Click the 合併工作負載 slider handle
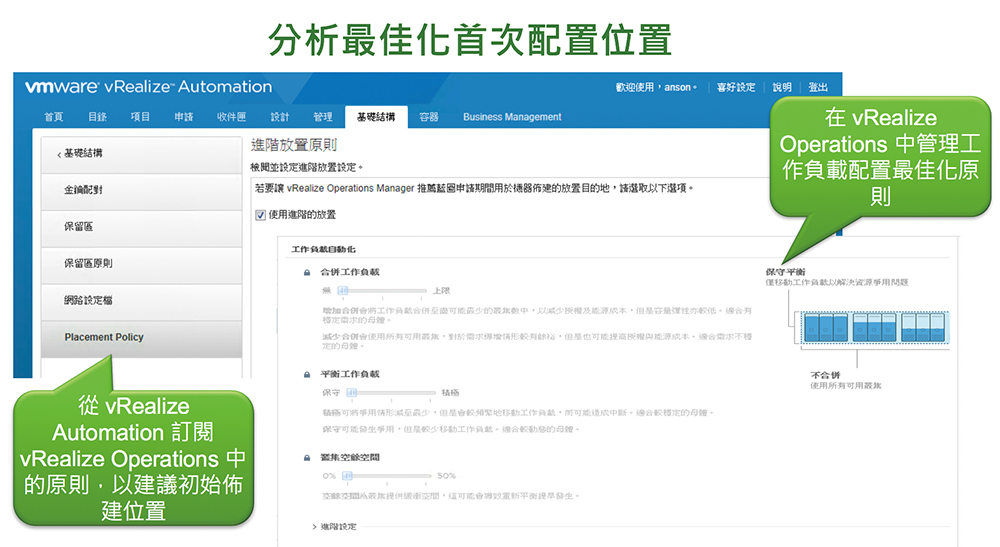 point(343,291)
